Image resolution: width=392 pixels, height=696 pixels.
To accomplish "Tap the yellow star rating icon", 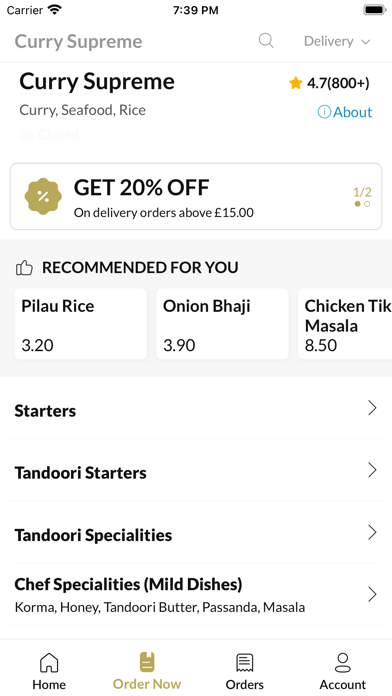I will click(296, 83).
